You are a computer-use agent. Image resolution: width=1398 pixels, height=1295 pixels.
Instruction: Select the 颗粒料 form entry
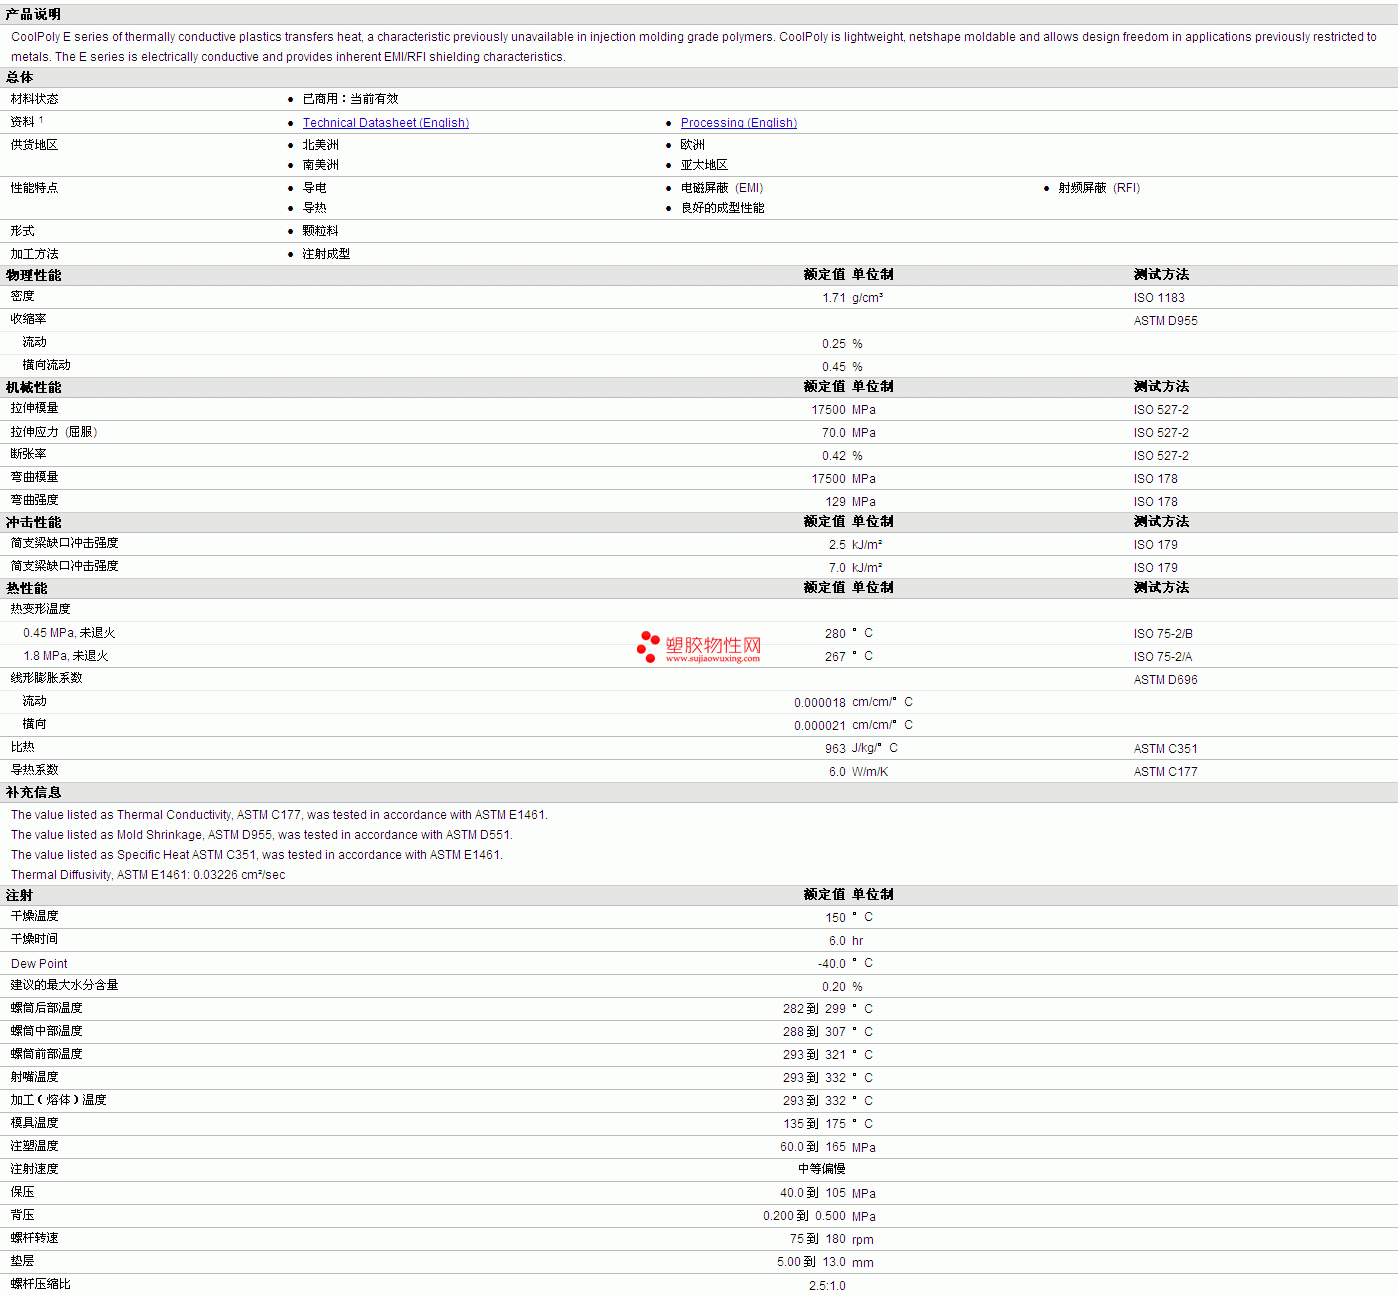click(321, 231)
